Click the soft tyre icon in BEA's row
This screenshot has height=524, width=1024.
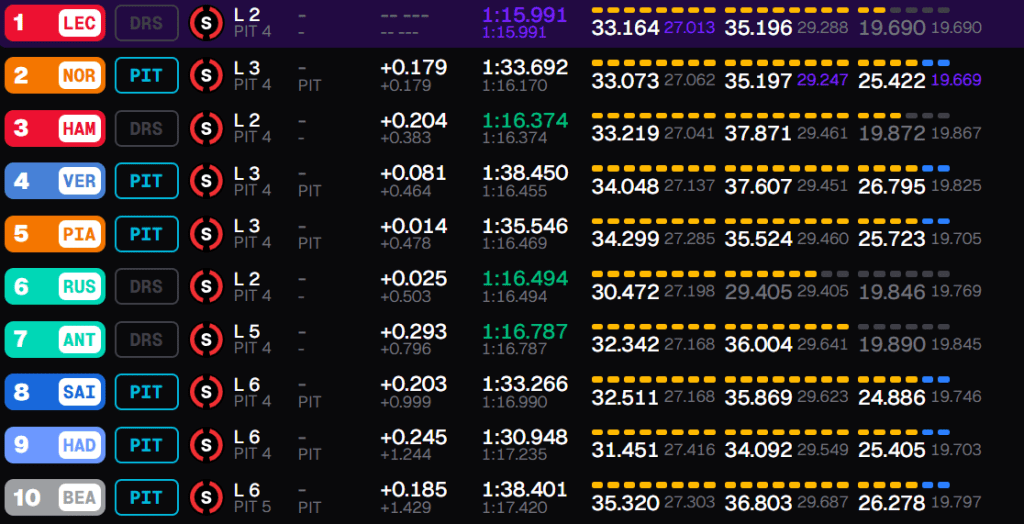pos(206,498)
